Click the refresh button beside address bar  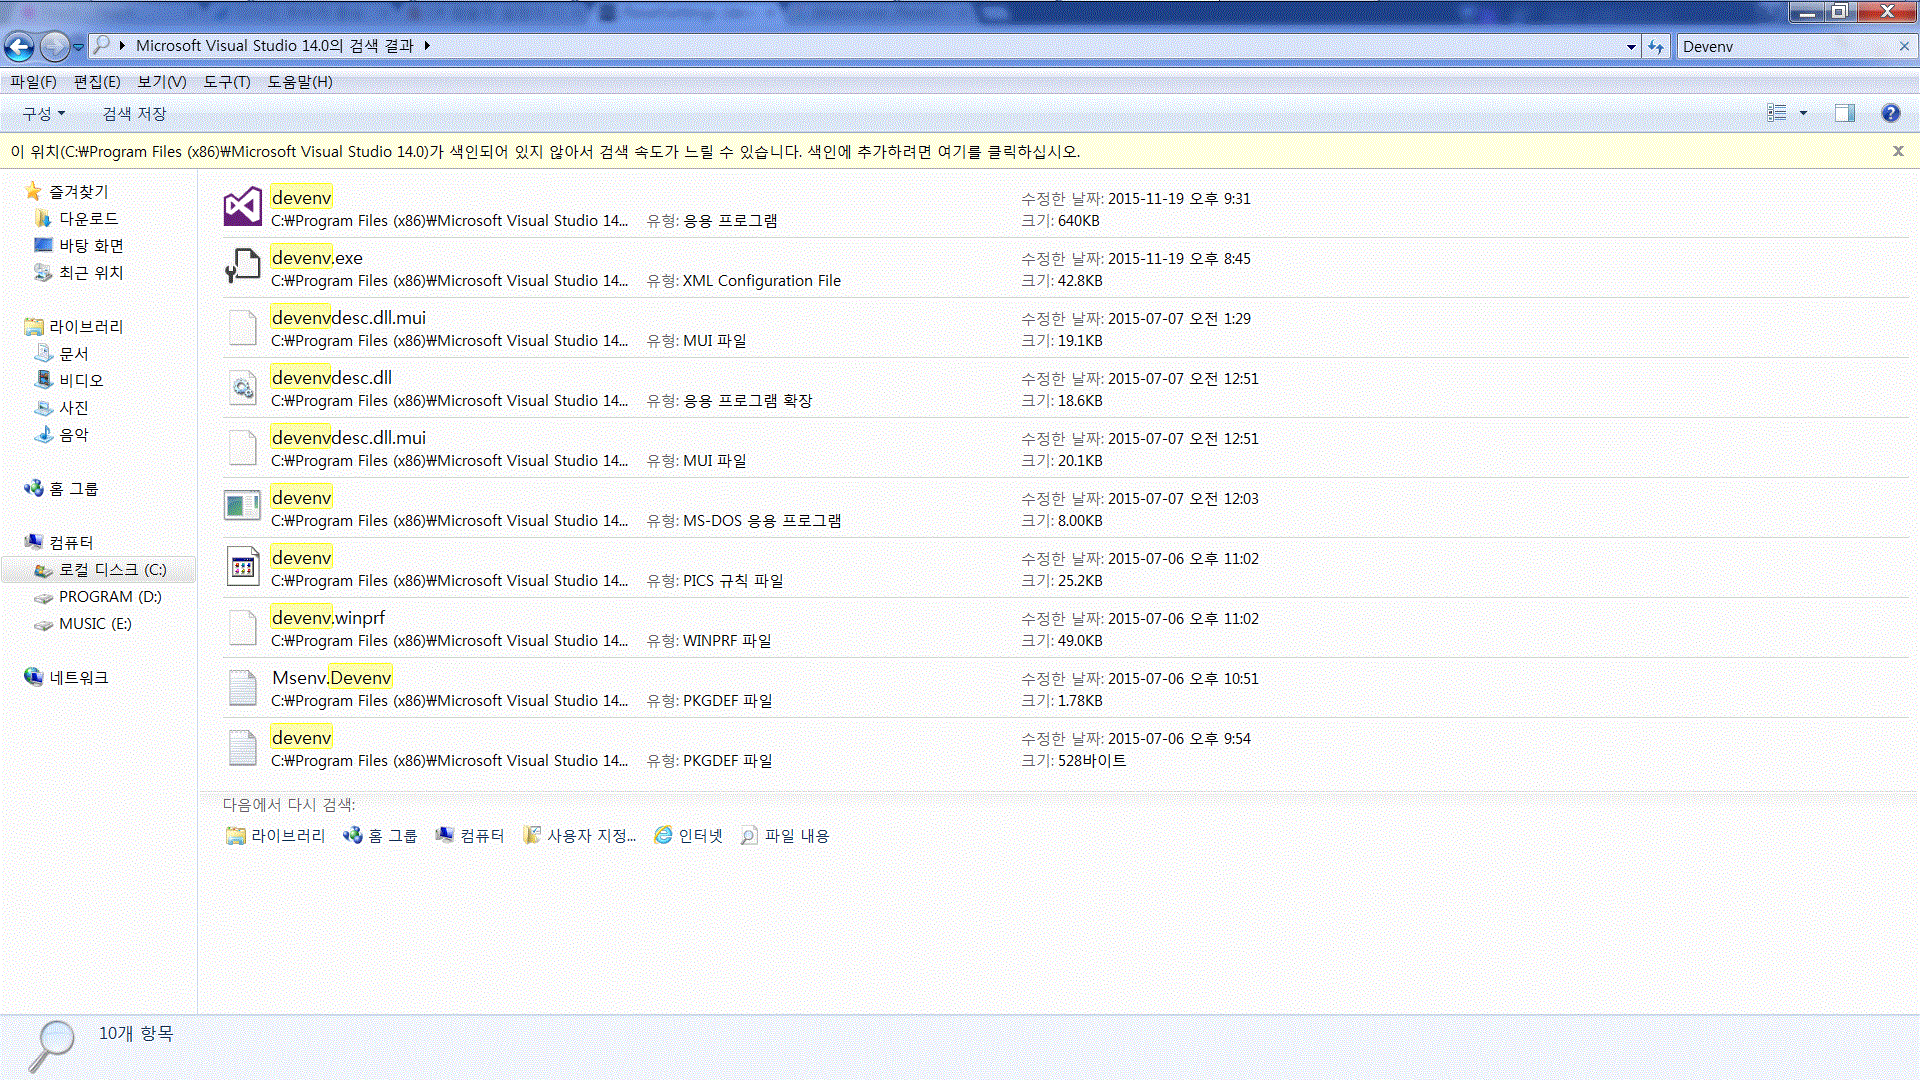pos(1656,46)
